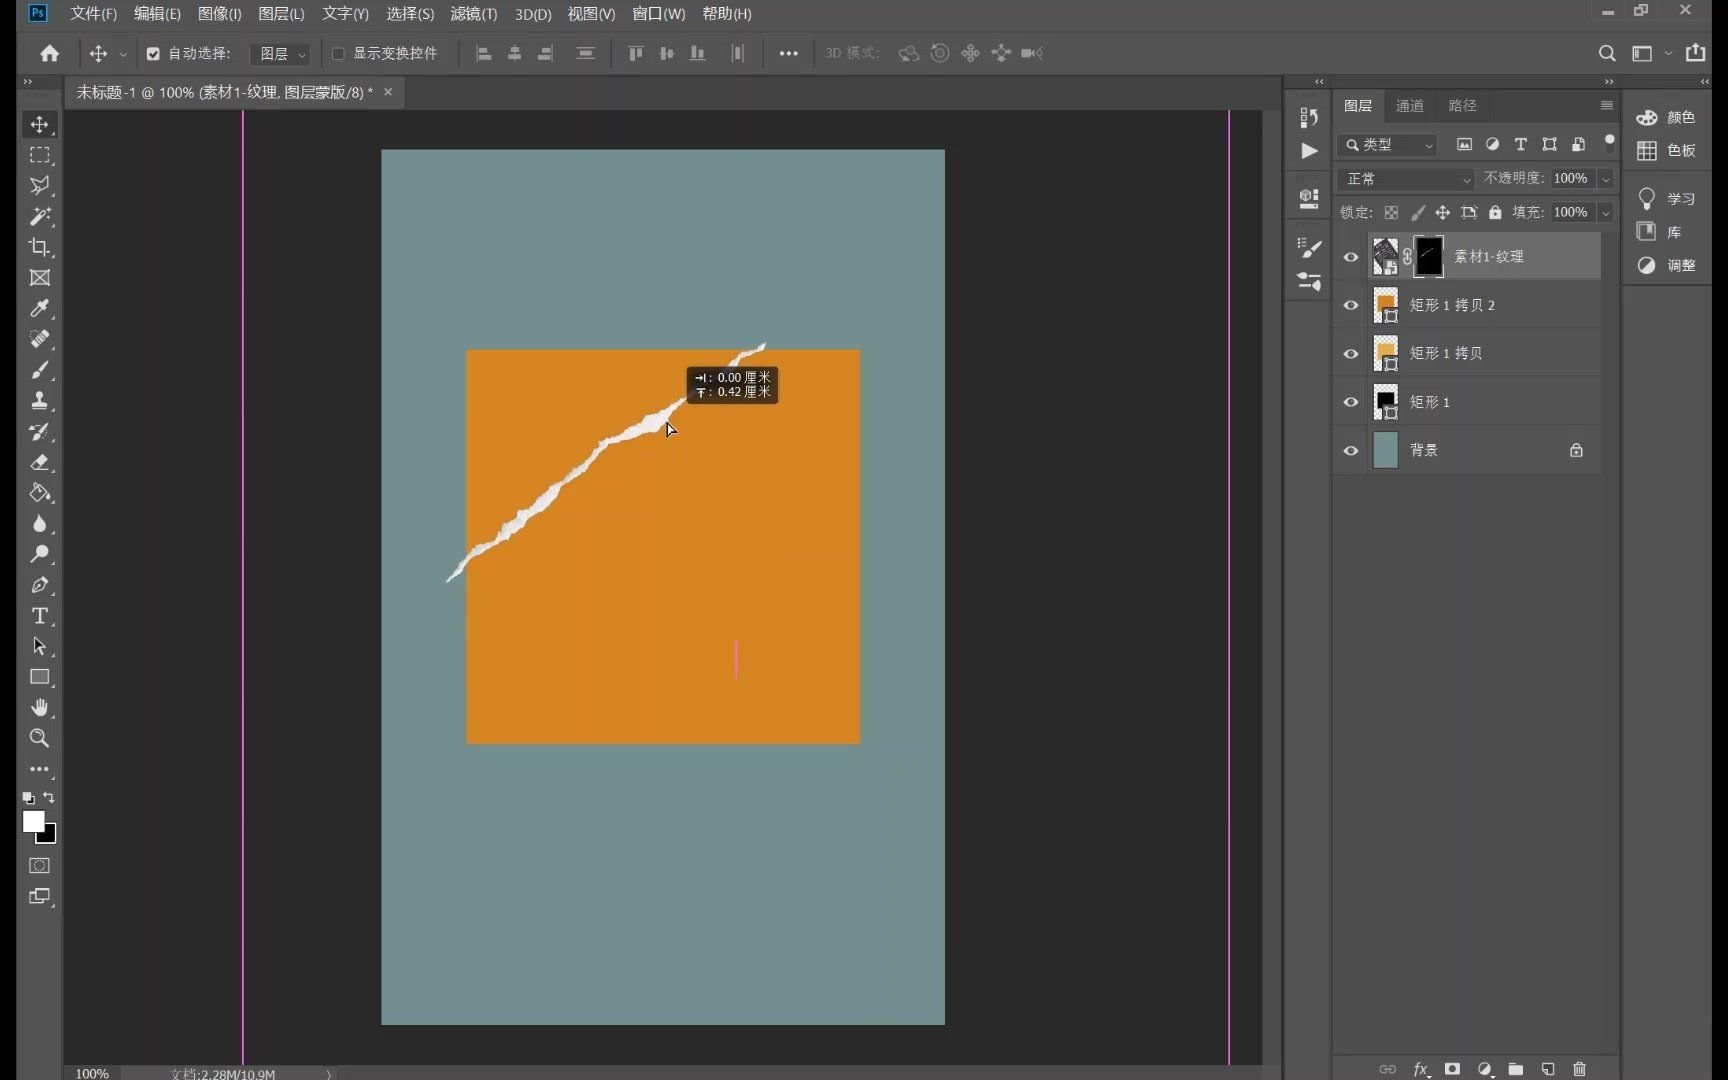
Task: Open the 颜色 panel
Action: [1666, 118]
